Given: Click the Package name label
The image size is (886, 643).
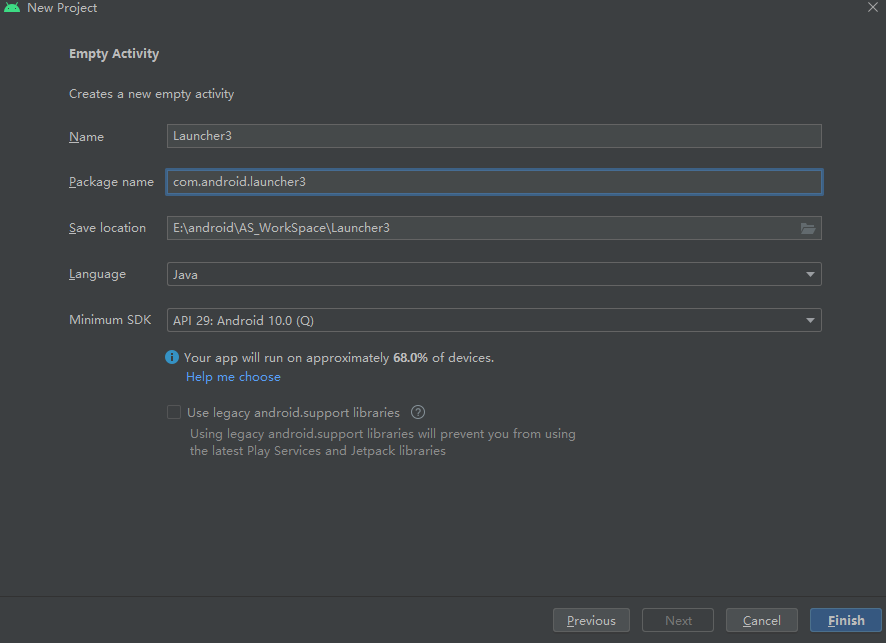Looking at the screenshot, I should 111,182.
